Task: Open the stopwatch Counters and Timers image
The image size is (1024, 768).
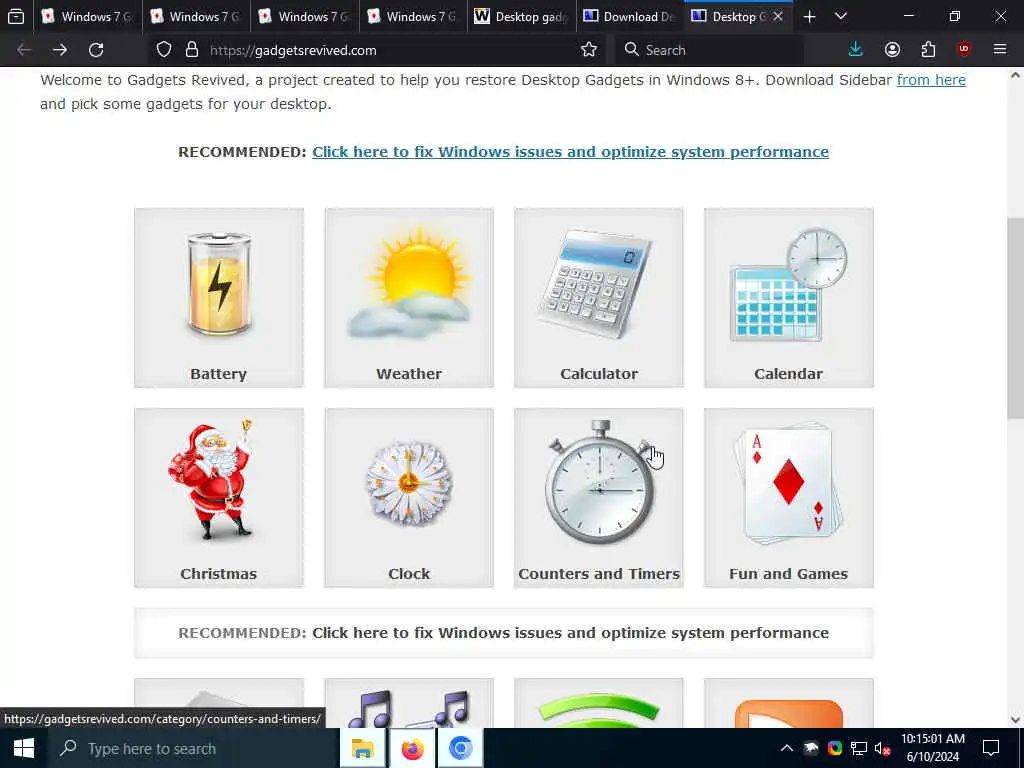Action: (599, 482)
